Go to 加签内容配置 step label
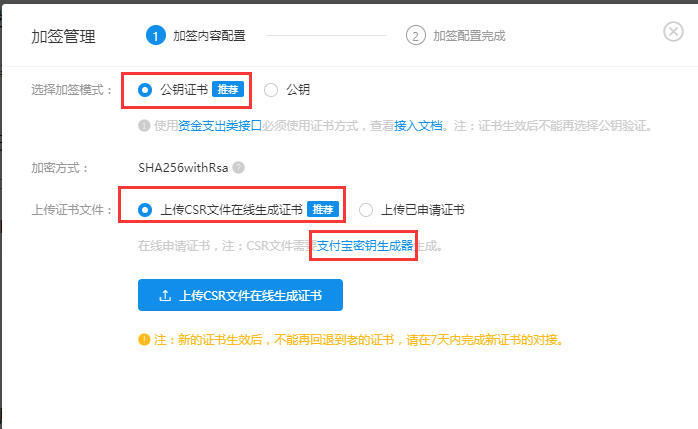Image resolution: width=698 pixels, height=429 pixels. tap(209, 36)
